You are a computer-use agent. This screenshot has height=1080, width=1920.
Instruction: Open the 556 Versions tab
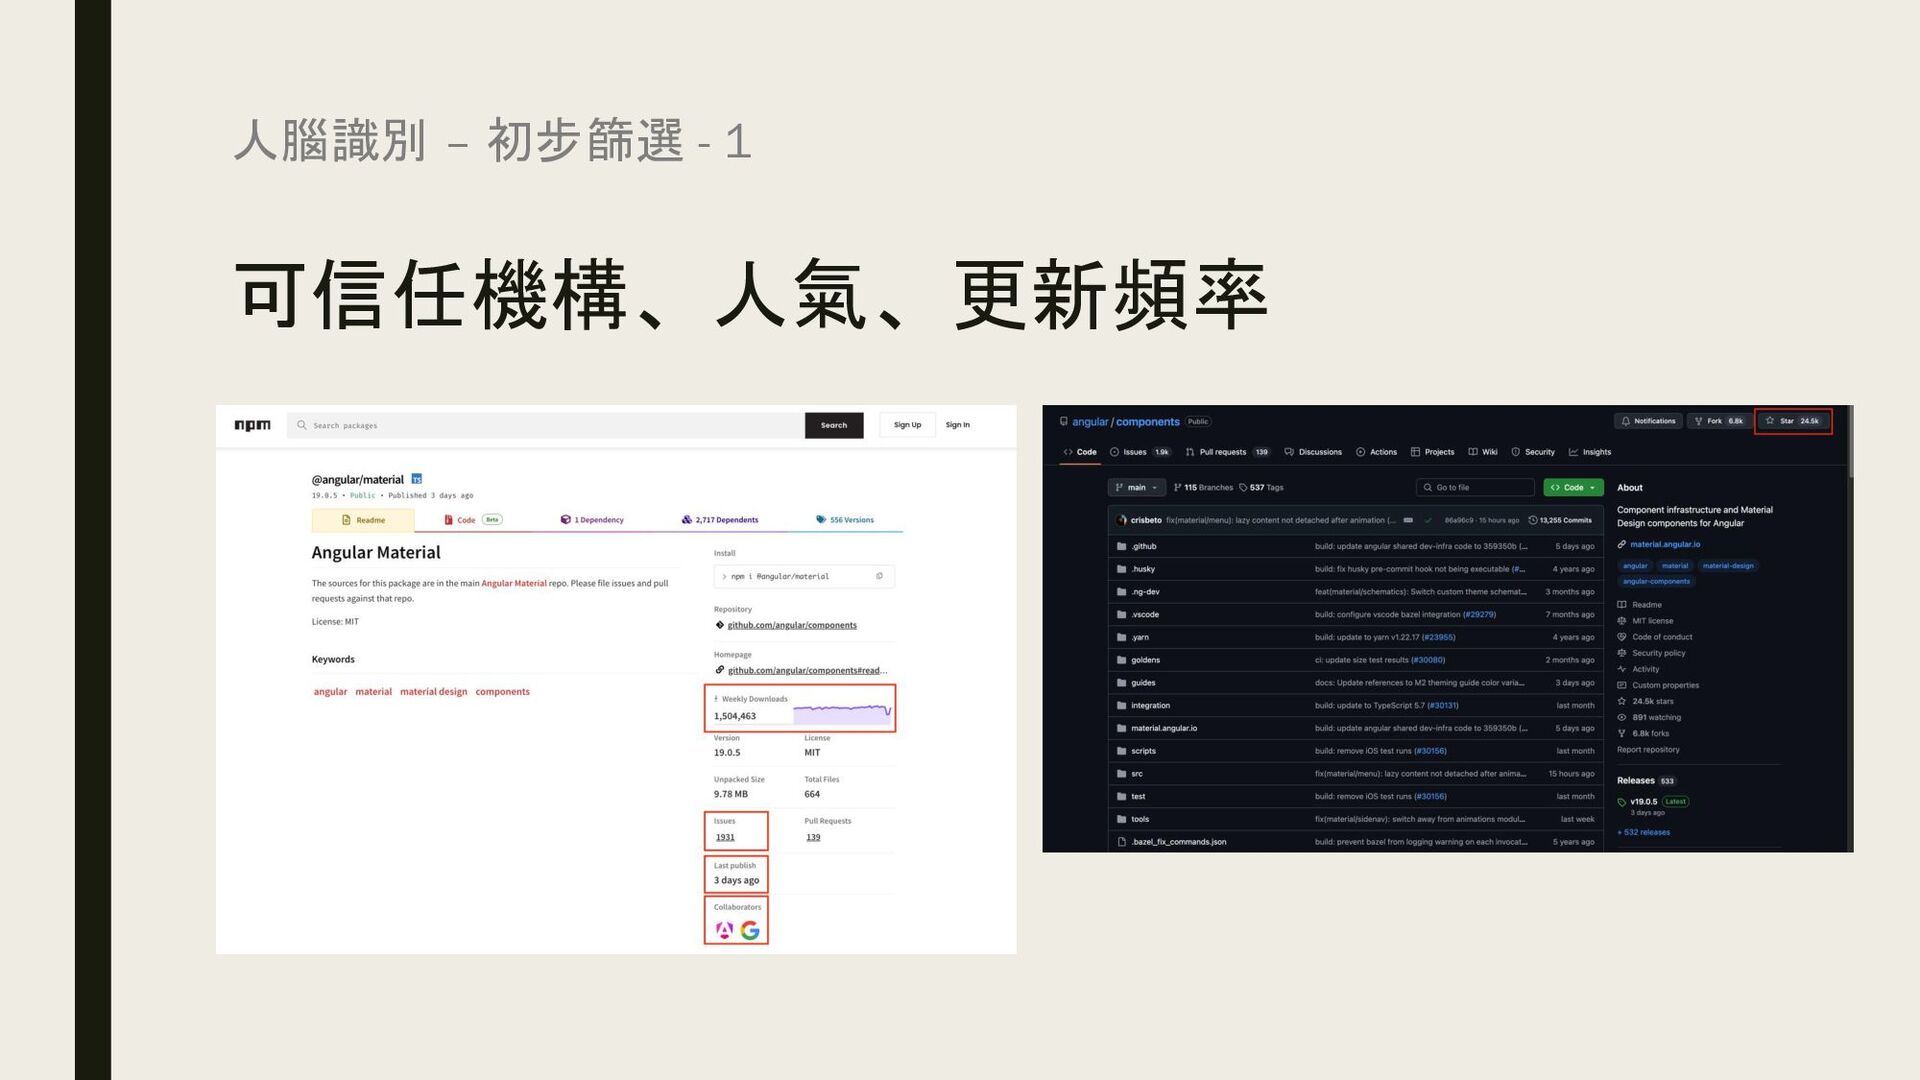pos(845,520)
